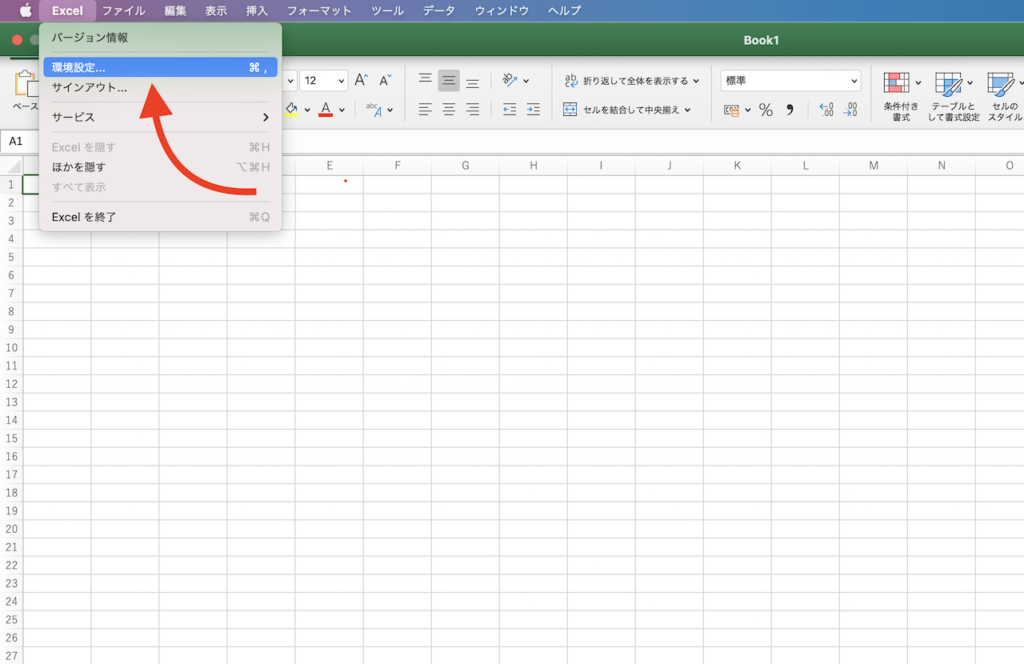Decrease font size with the small A icon

click(385, 81)
